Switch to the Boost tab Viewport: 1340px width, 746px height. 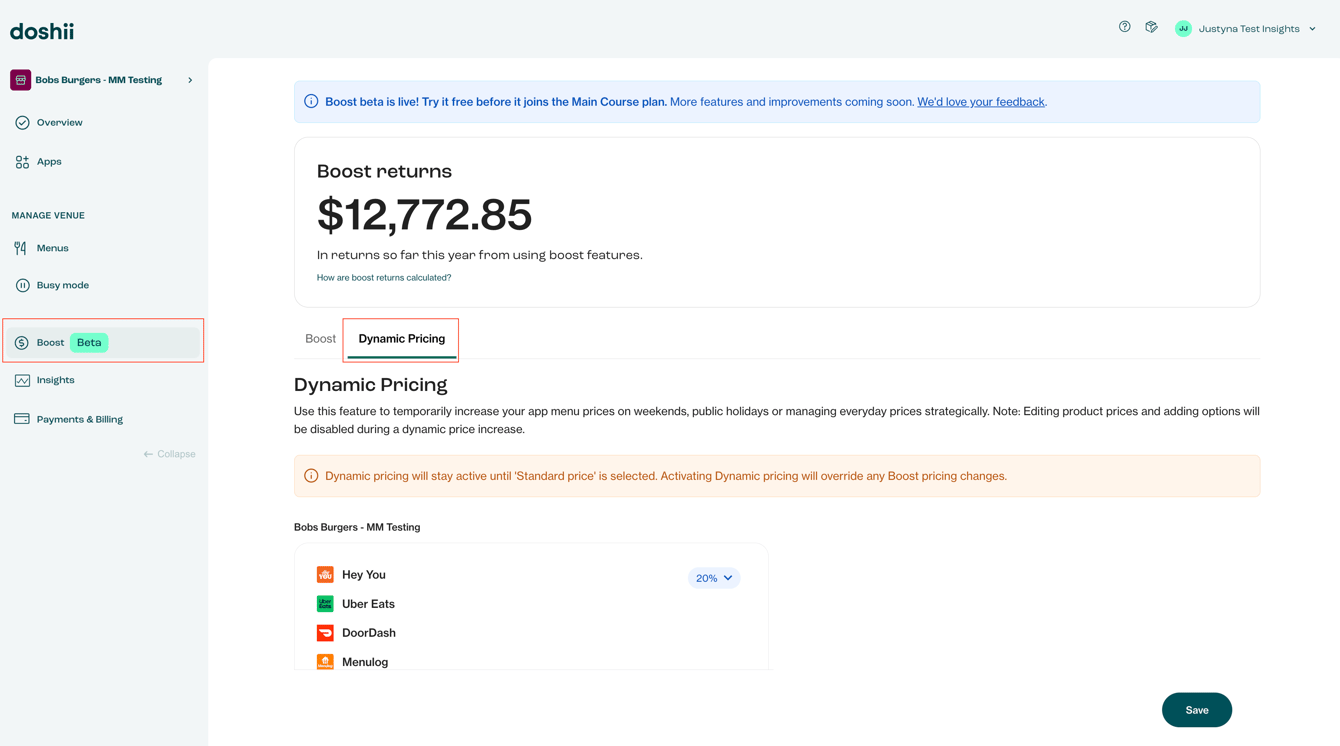[x=320, y=339]
